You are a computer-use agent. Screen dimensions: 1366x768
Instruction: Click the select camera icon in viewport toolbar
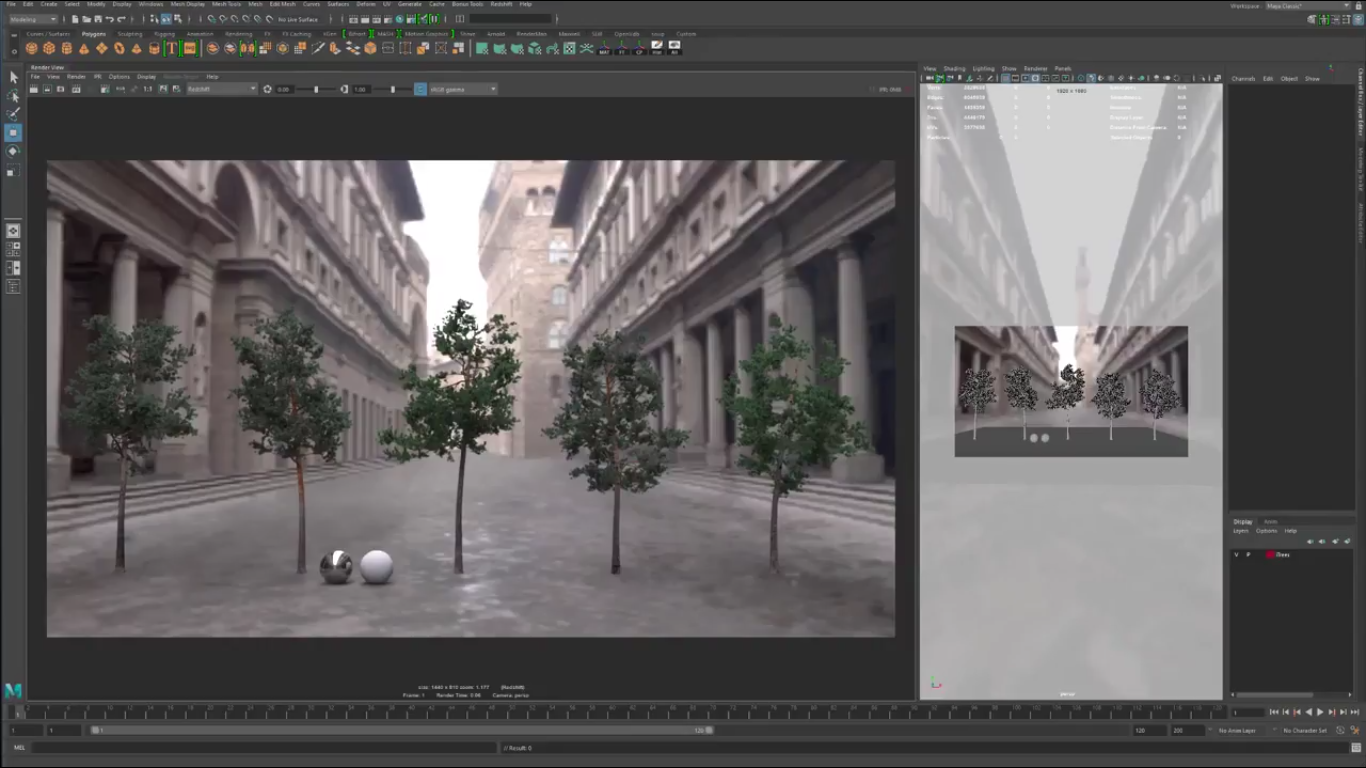929,78
